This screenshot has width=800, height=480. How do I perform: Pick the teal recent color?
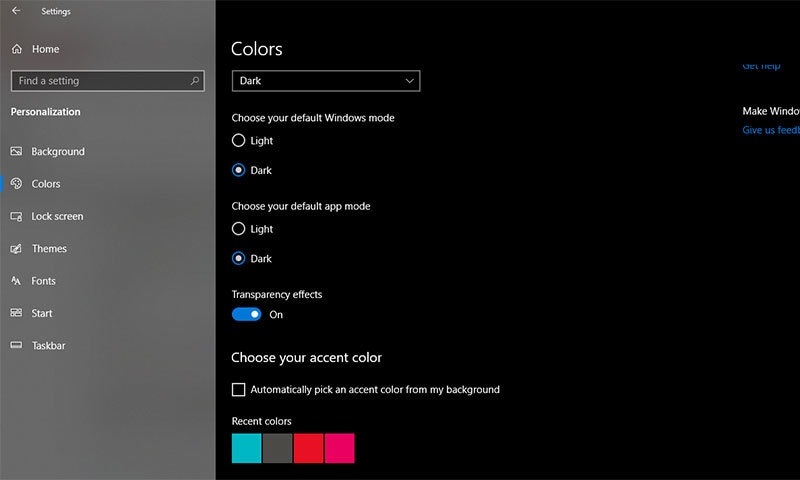coord(246,448)
